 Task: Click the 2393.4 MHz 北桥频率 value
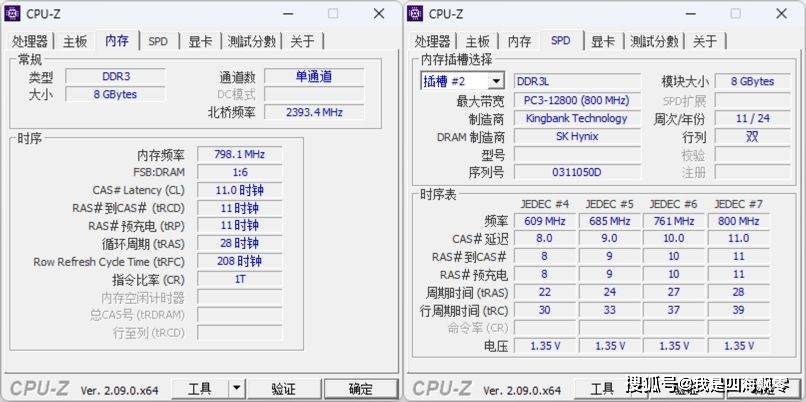tap(314, 112)
